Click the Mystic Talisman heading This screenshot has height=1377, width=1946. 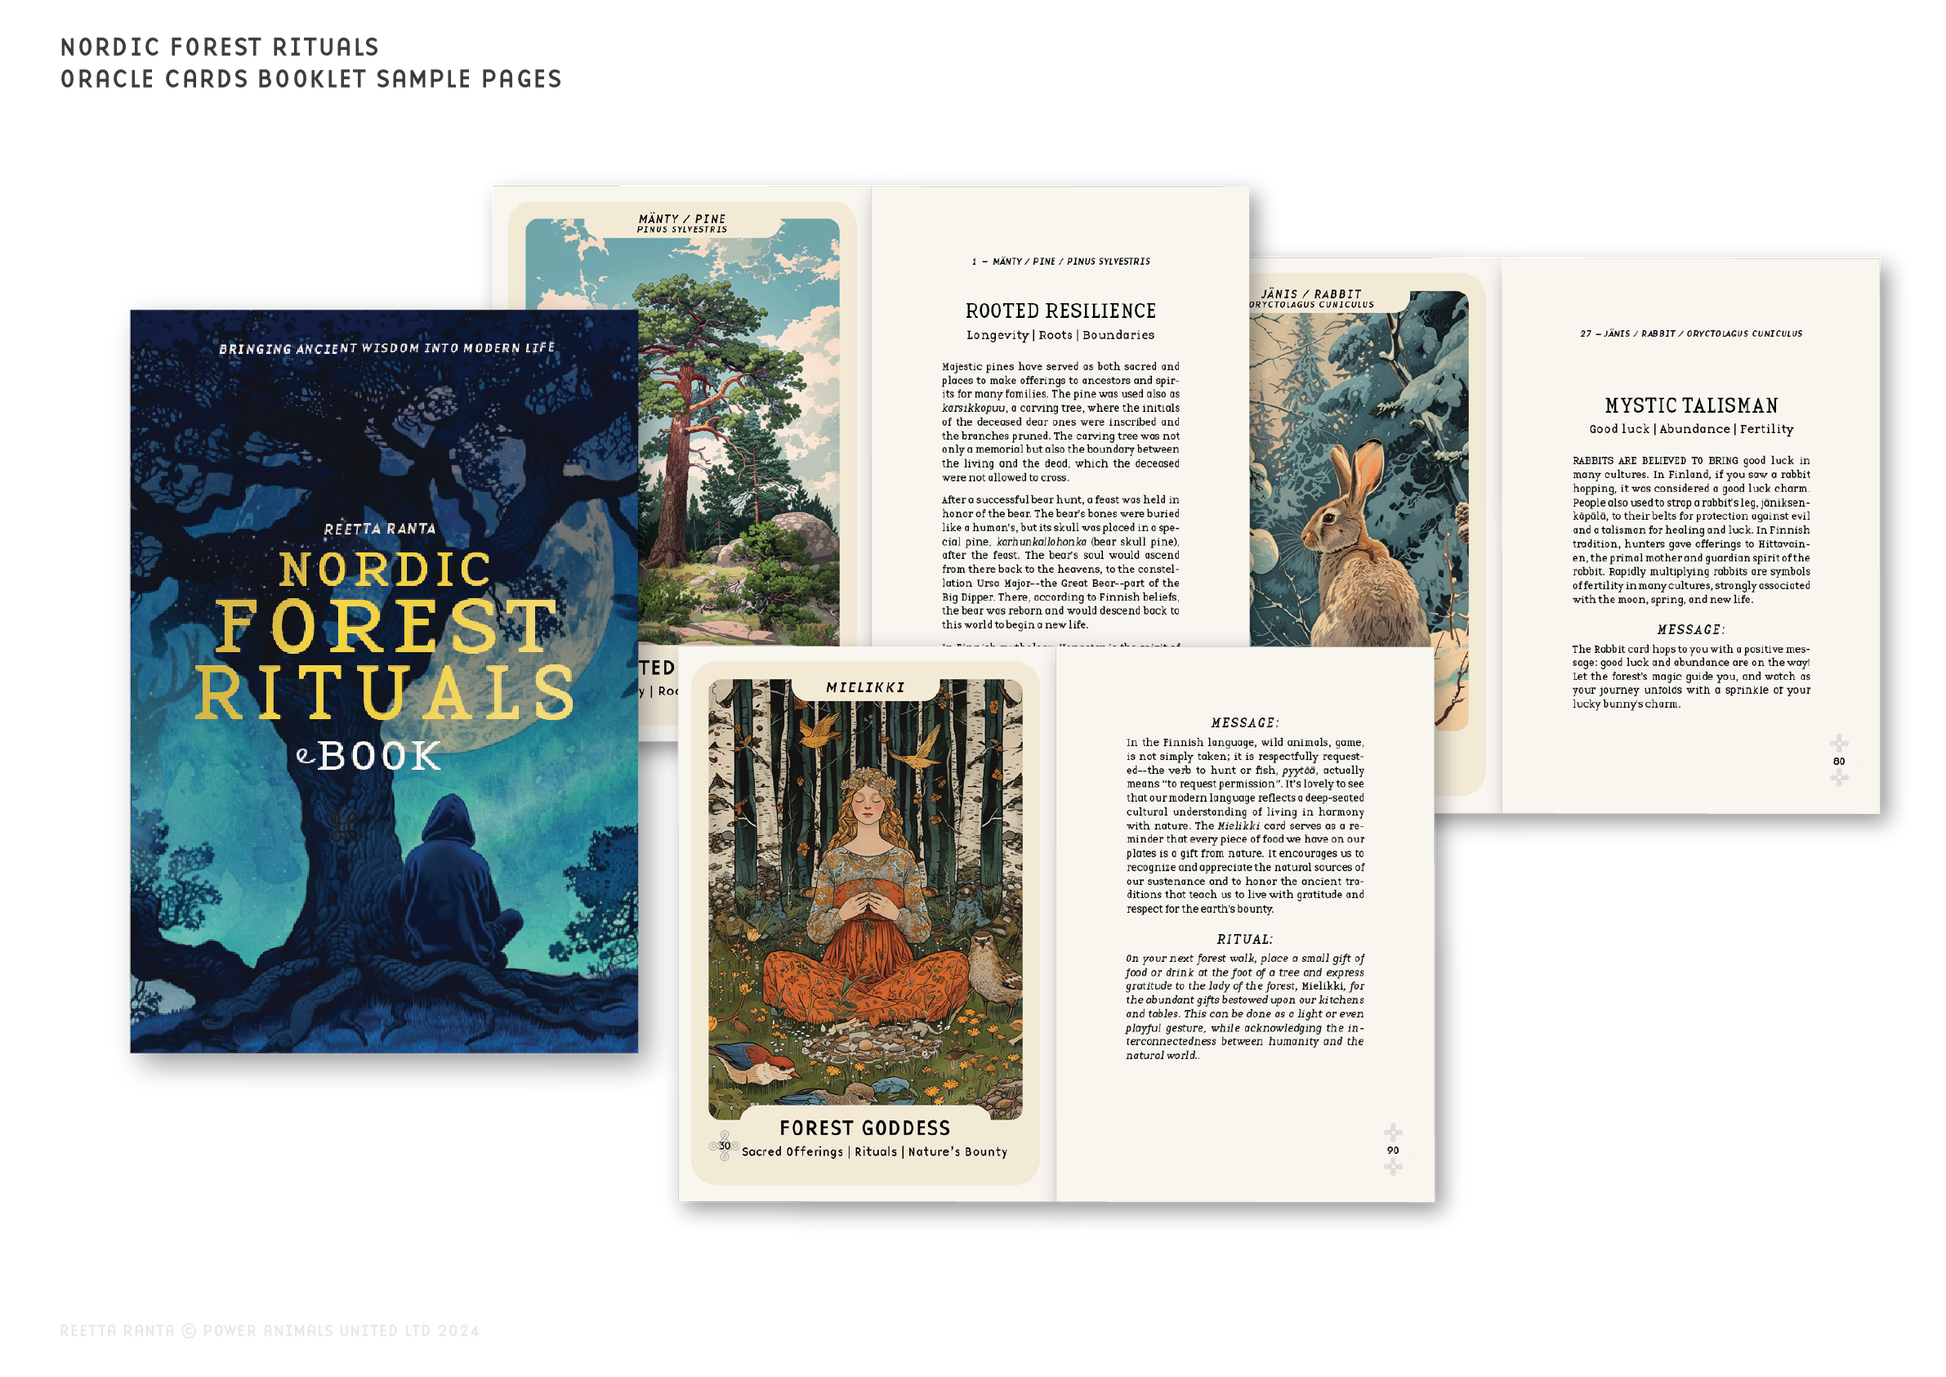[1691, 406]
